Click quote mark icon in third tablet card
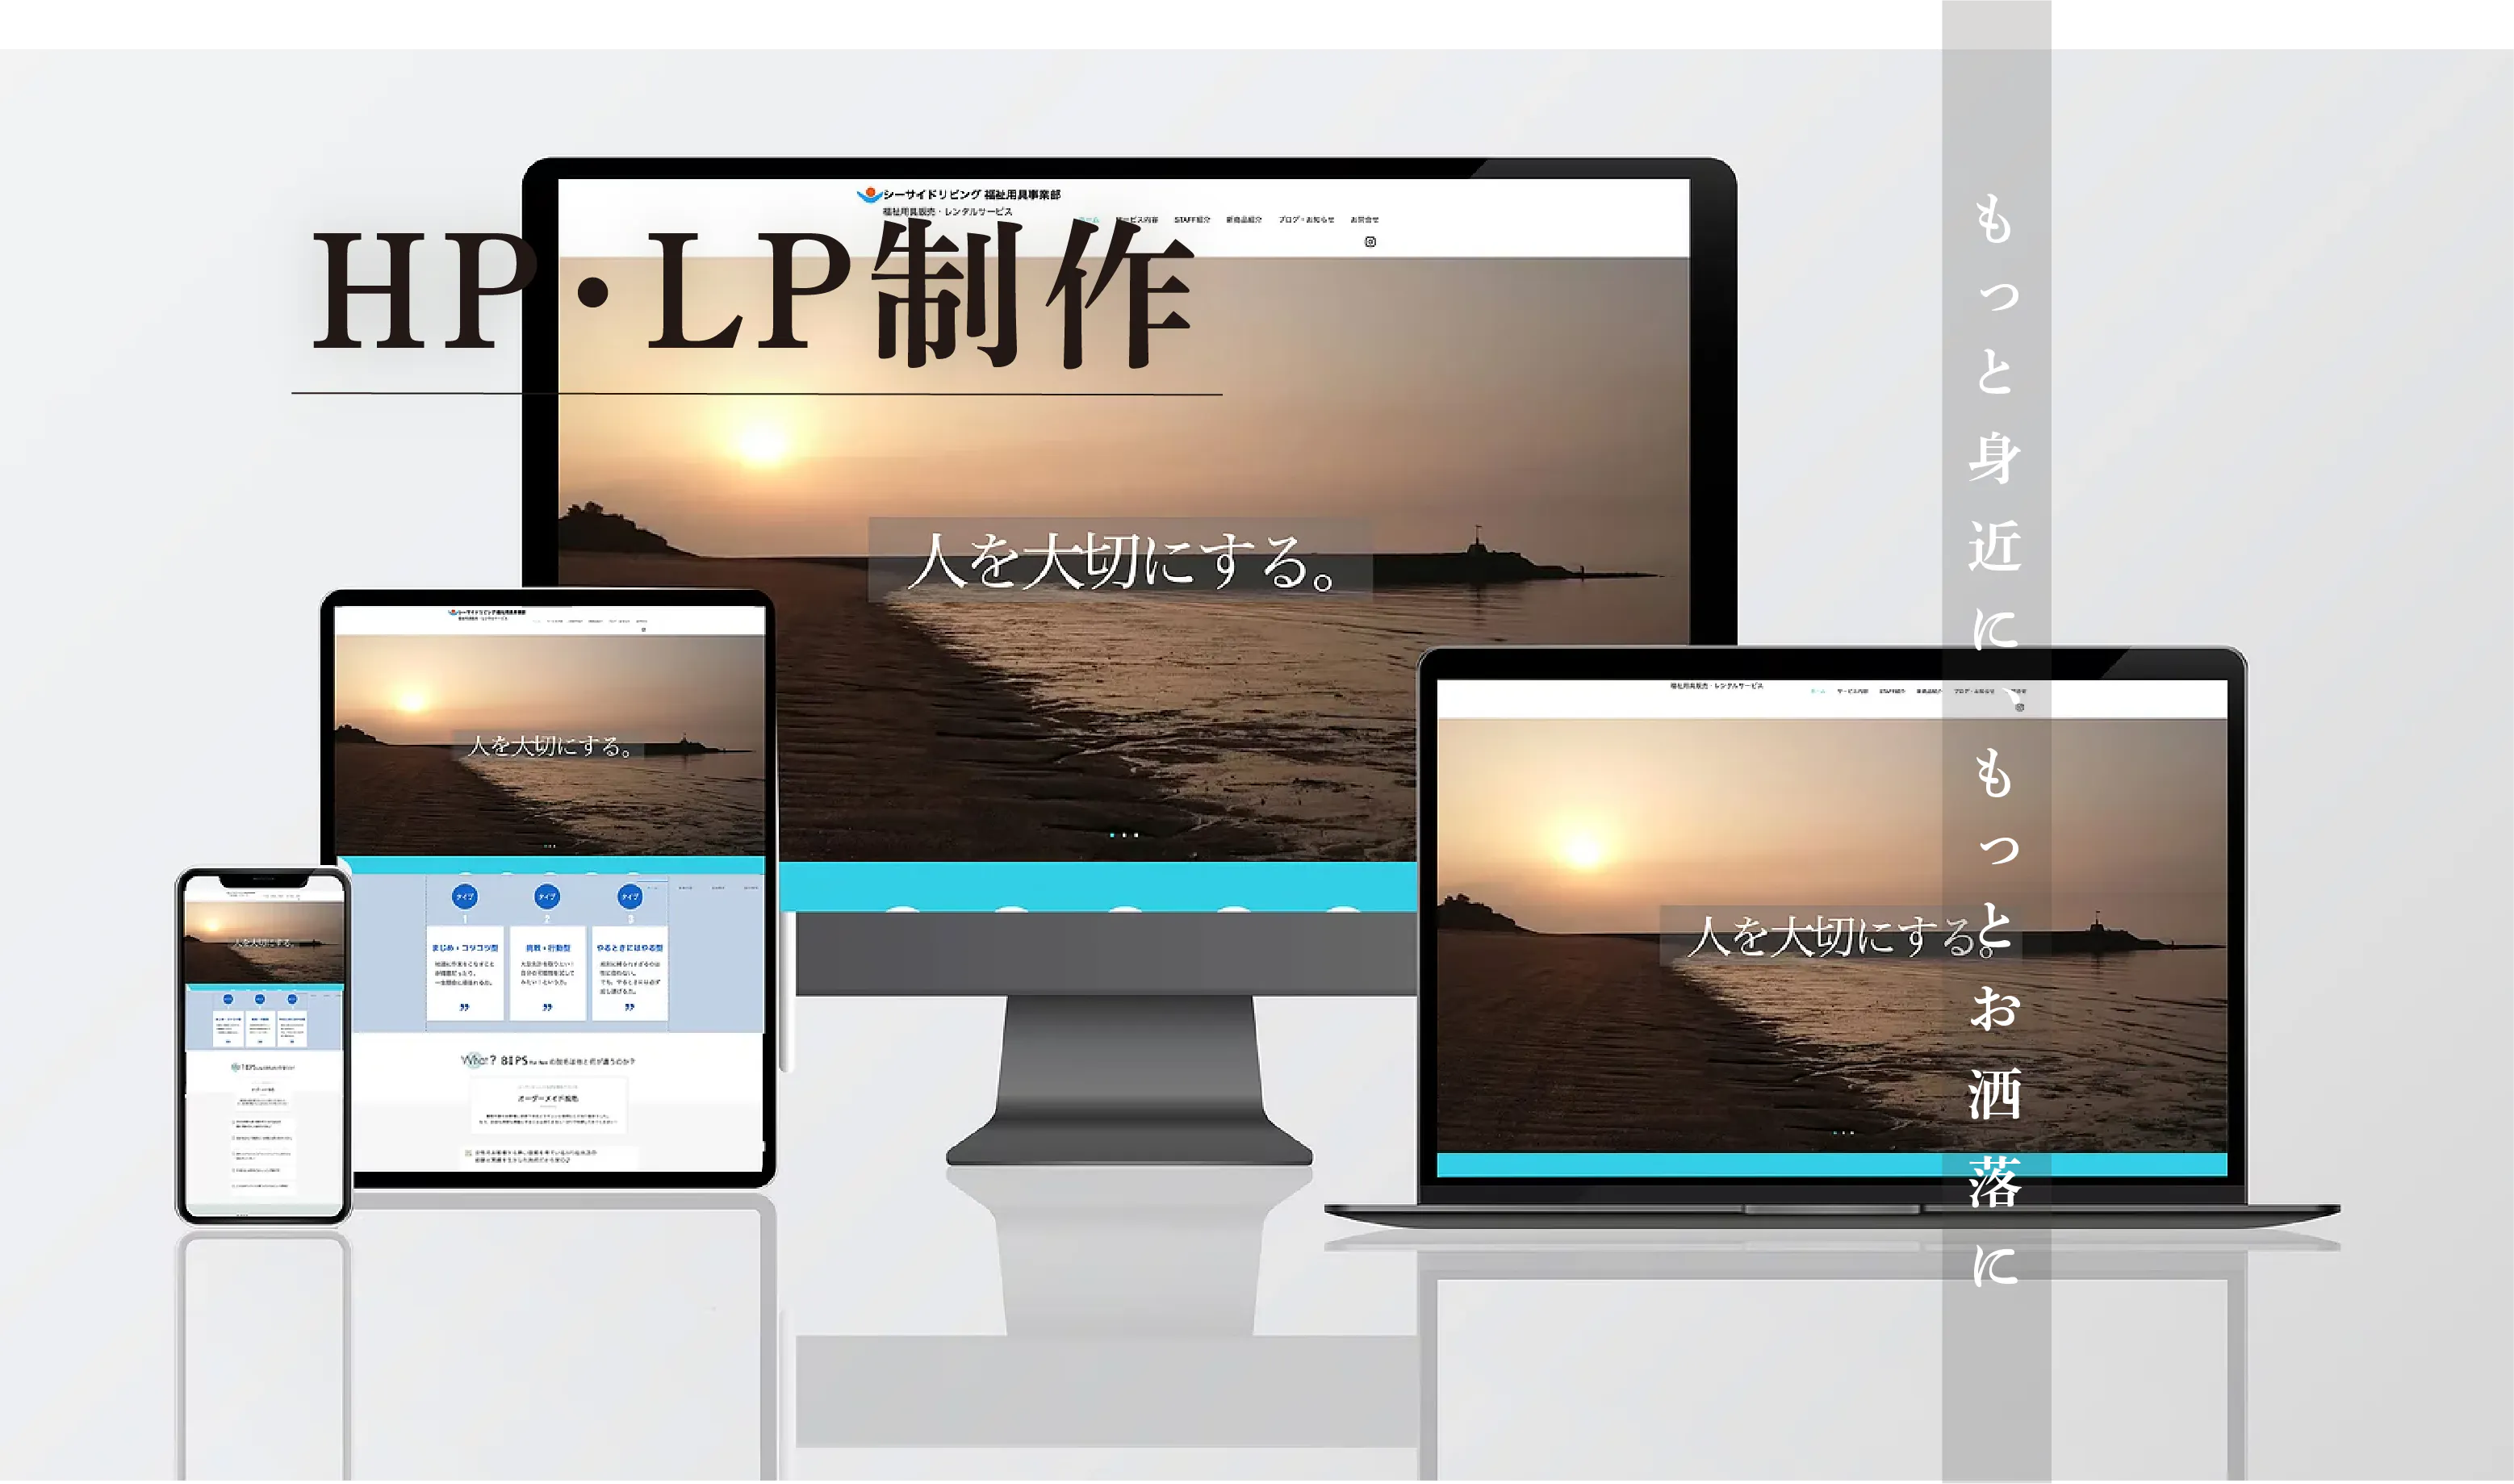2514x1484 pixels. [629, 1007]
